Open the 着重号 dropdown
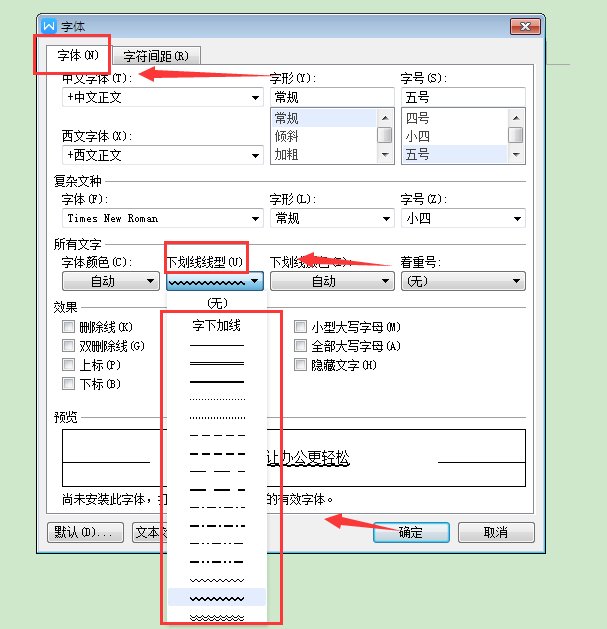Viewport: 607px width, 629px height. (x=463, y=281)
